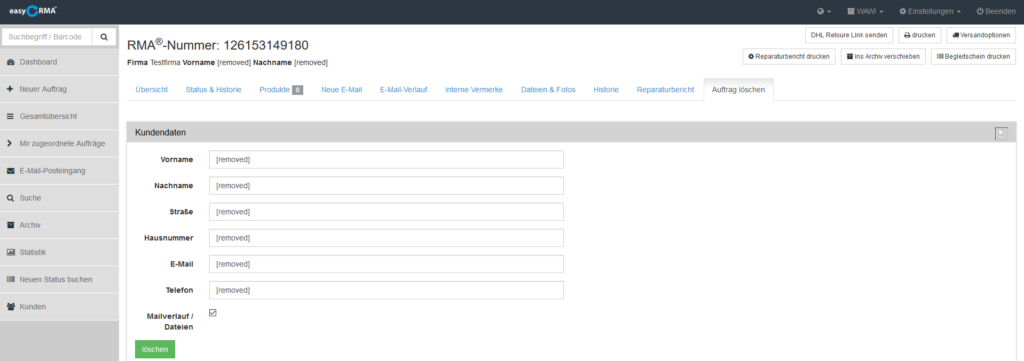Click the Nachname input field
The width and height of the screenshot is (1024, 361).
click(386, 185)
